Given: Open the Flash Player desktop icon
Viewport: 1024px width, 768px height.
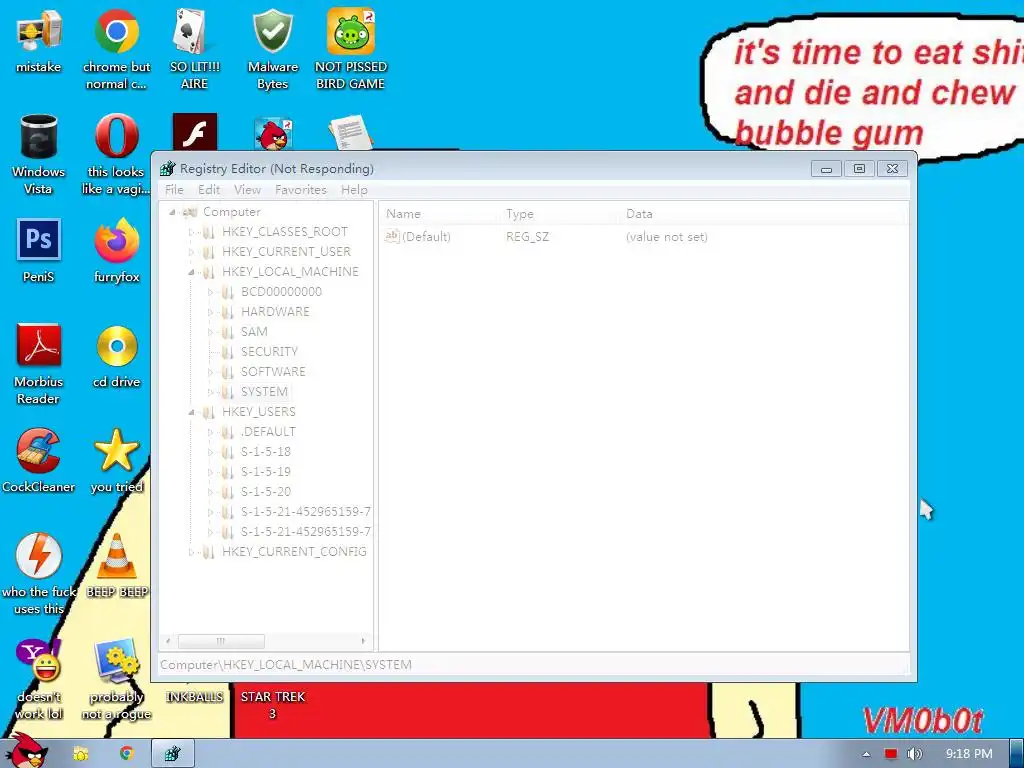Looking at the screenshot, I should [195, 132].
